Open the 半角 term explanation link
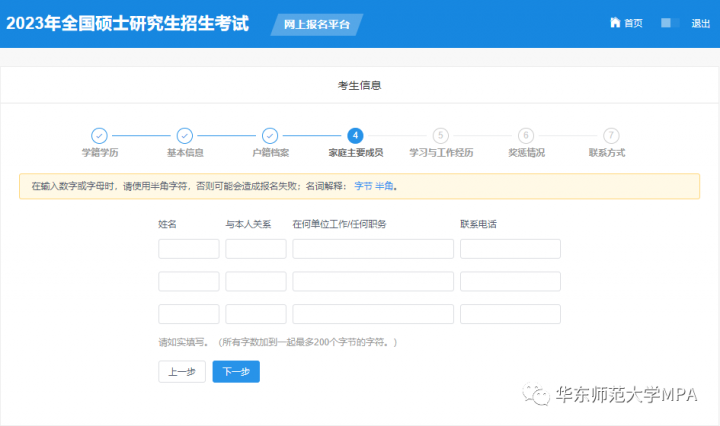 point(384,186)
